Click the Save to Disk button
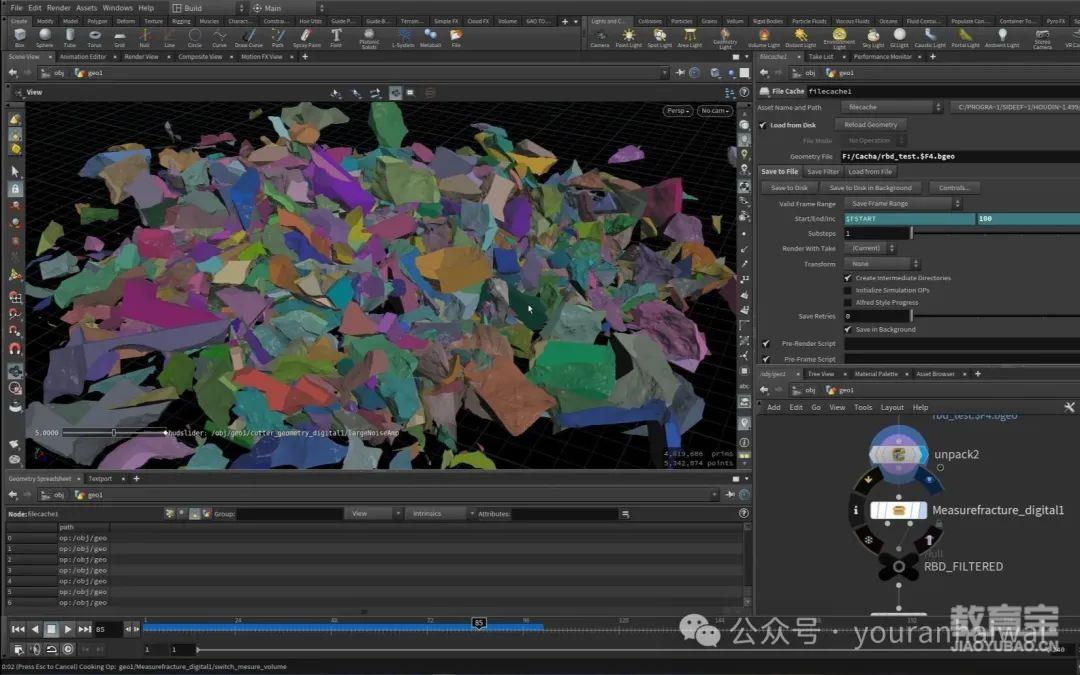 789,187
